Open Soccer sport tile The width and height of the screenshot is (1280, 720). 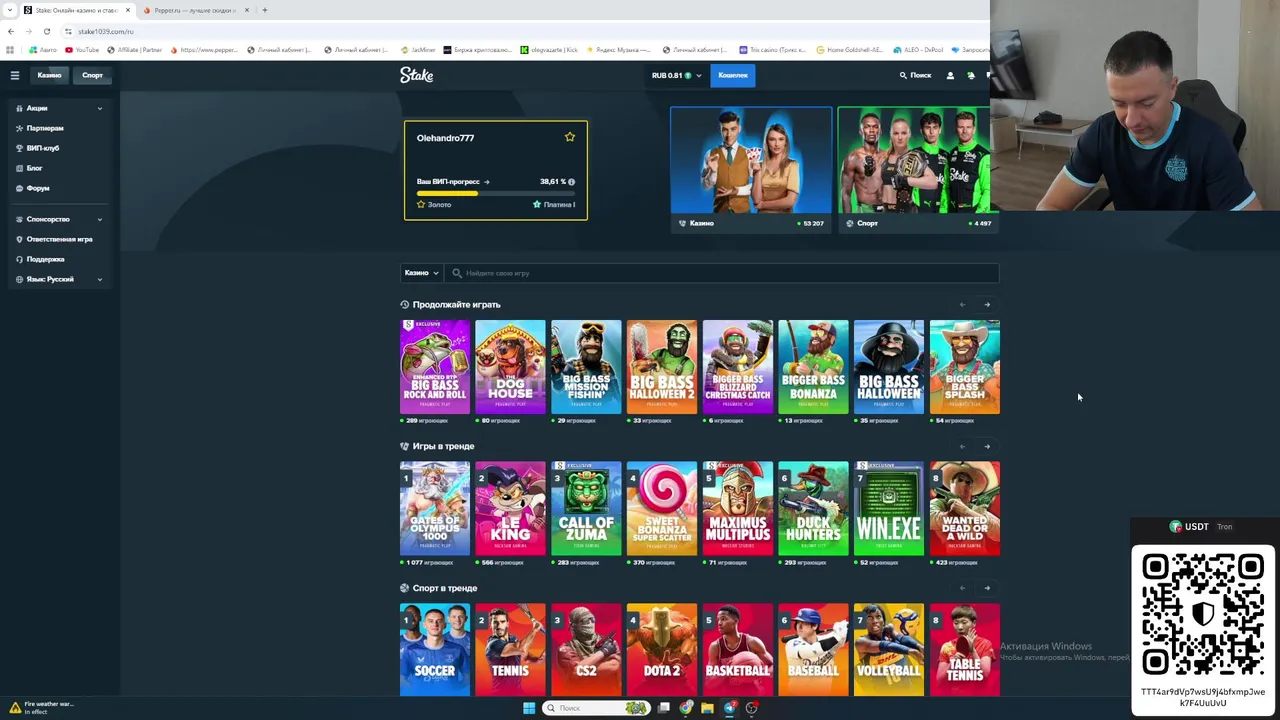coord(435,650)
